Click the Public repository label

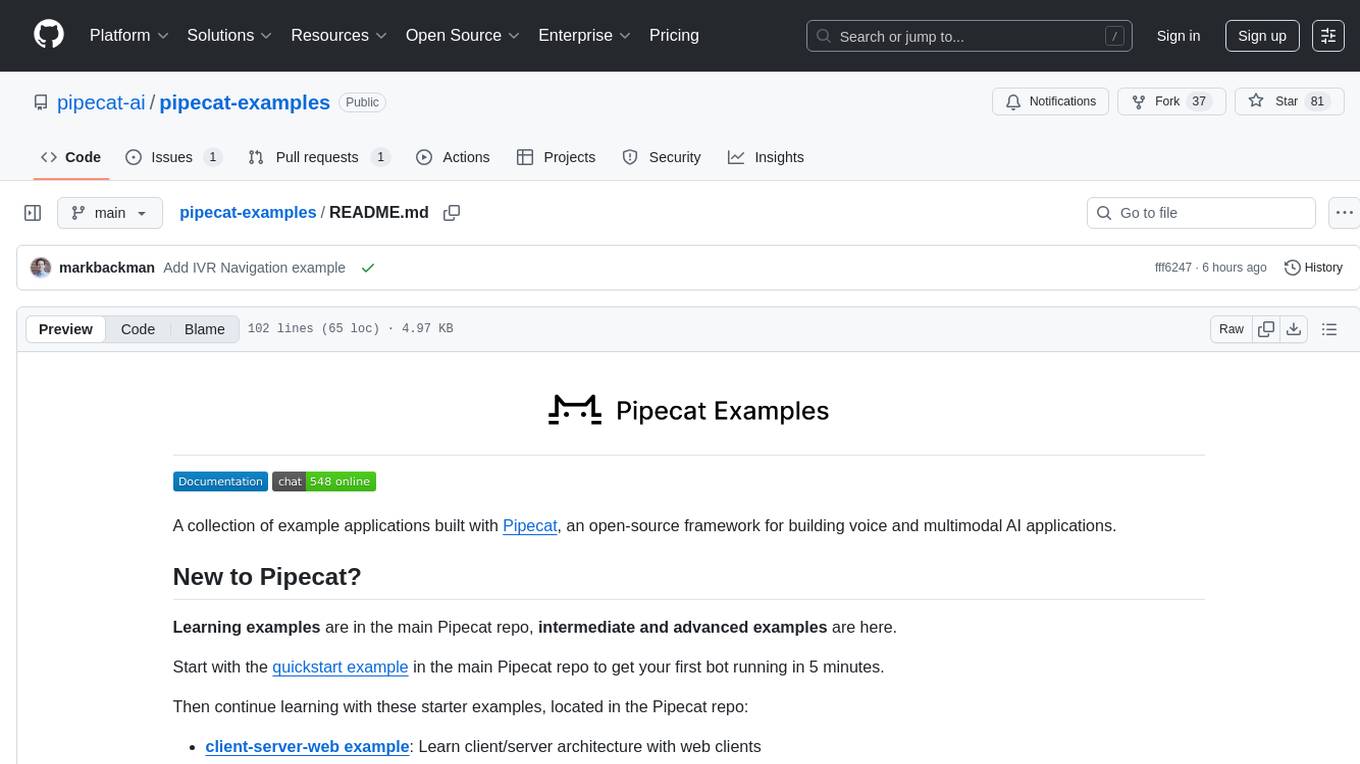(x=362, y=102)
